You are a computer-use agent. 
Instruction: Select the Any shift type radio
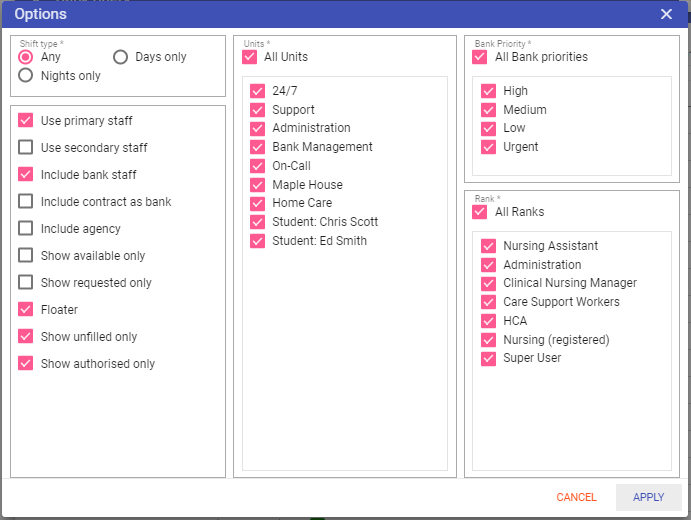click(26, 57)
